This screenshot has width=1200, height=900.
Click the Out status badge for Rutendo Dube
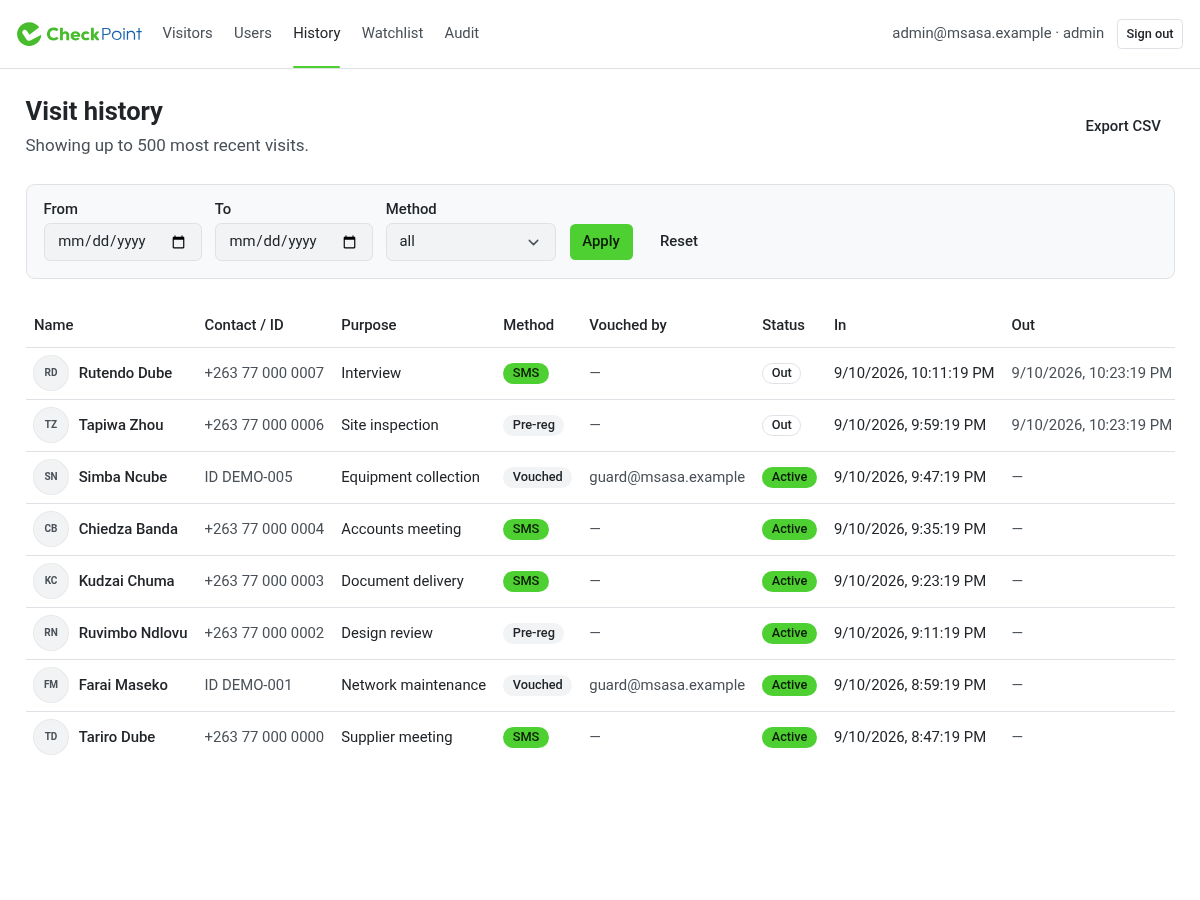click(x=782, y=373)
